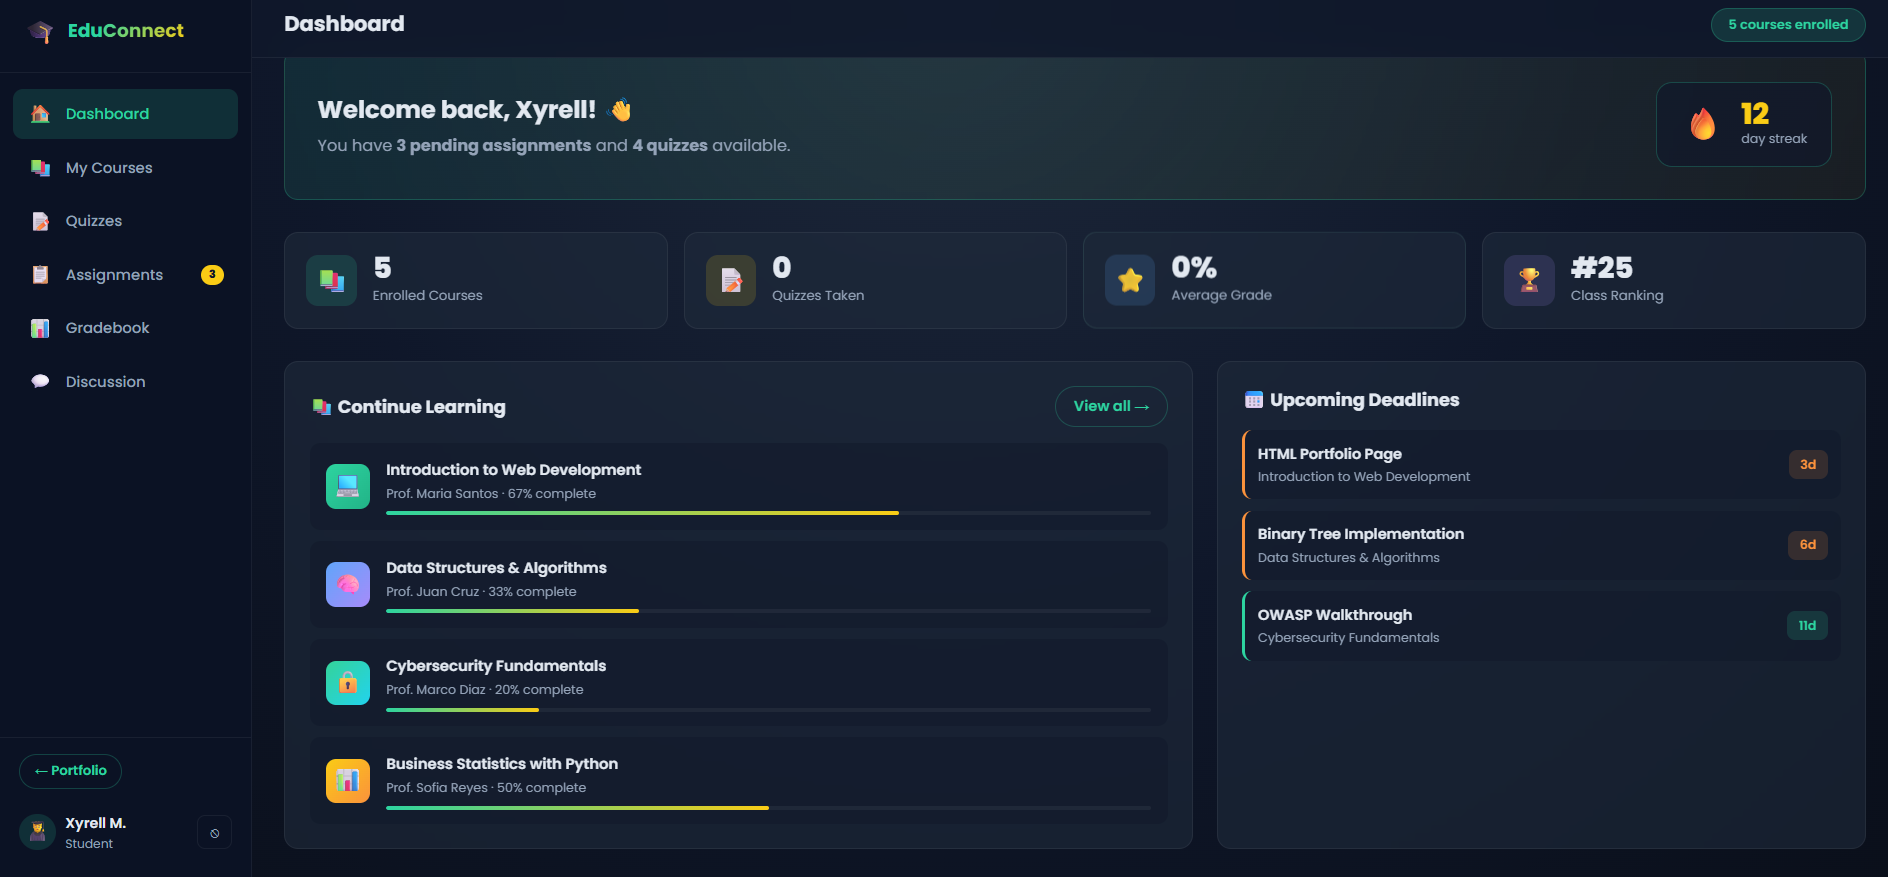Screen dimensions: 1888x877
Task: Open the HTML Portfolio Page deadline
Action: click(x=1541, y=465)
